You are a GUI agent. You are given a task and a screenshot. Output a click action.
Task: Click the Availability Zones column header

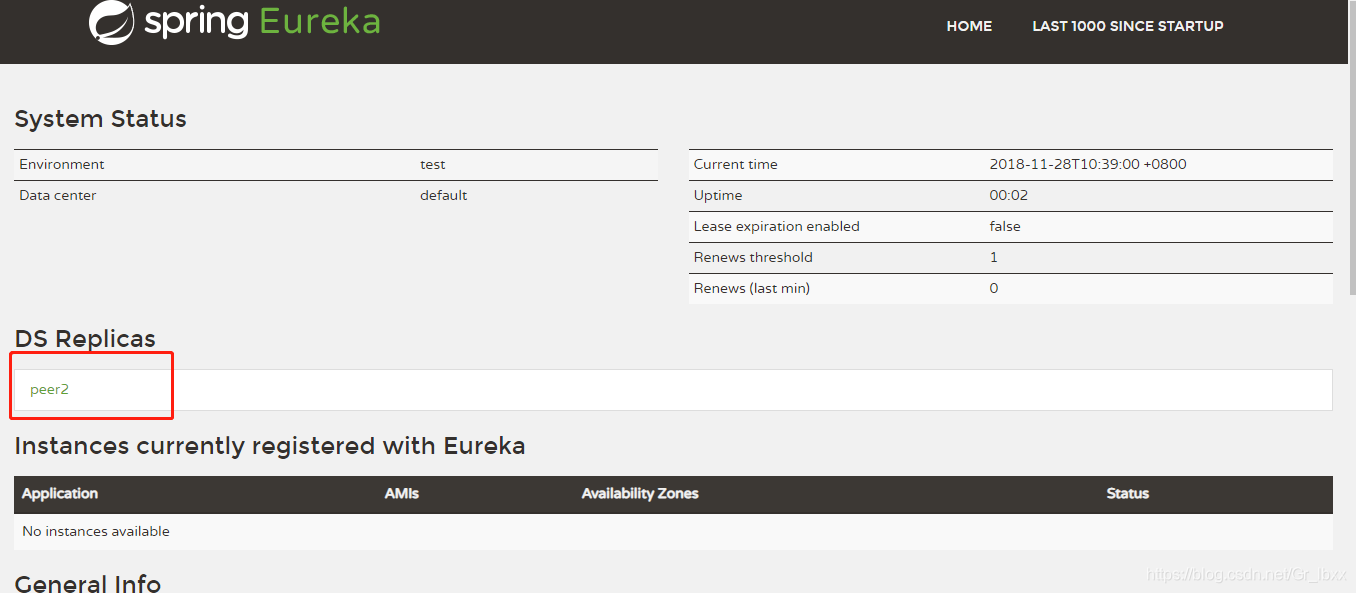pos(640,494)
